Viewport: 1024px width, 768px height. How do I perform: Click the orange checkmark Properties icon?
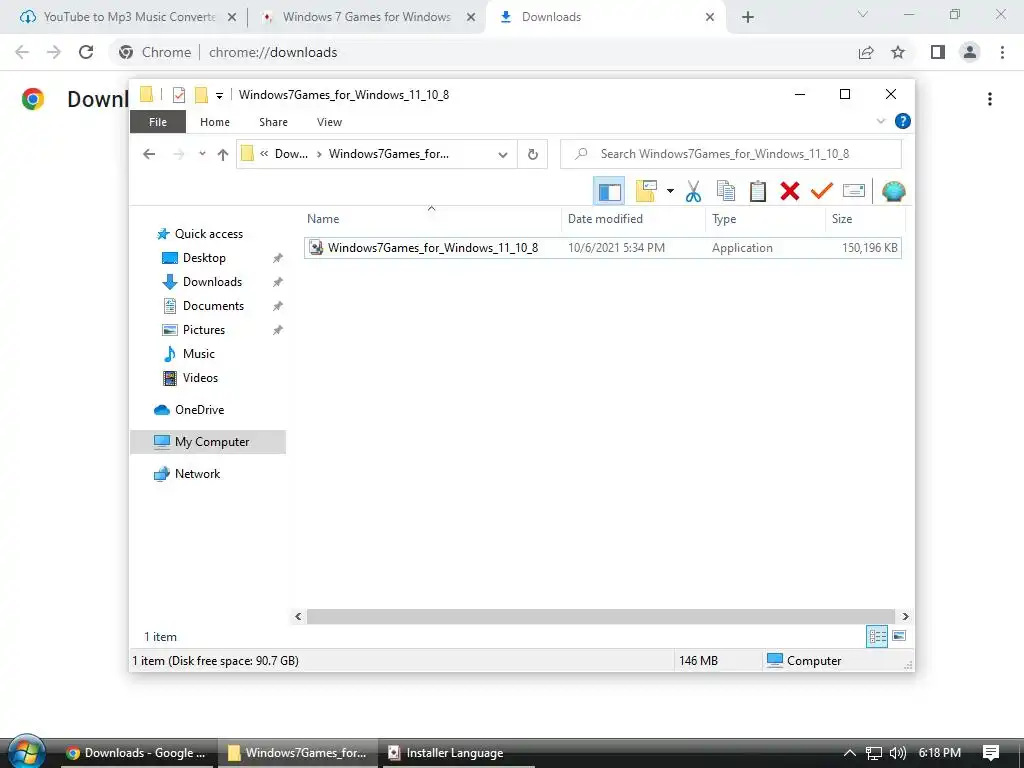click(x=822, y=191)
